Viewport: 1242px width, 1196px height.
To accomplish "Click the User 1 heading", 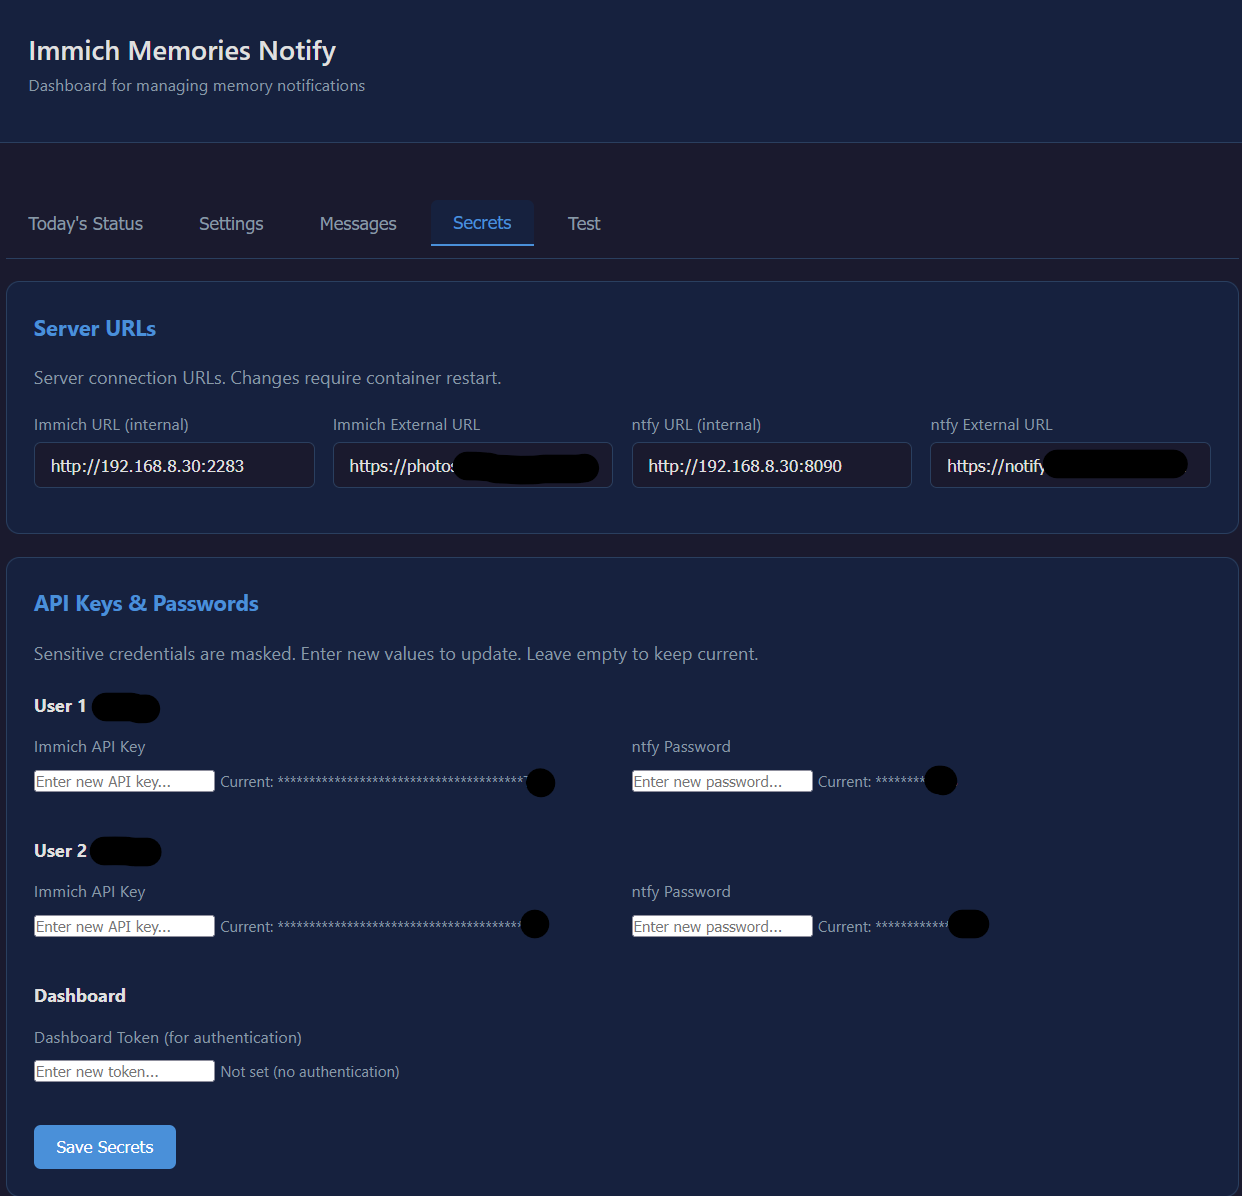I will (x=60, y=706).
